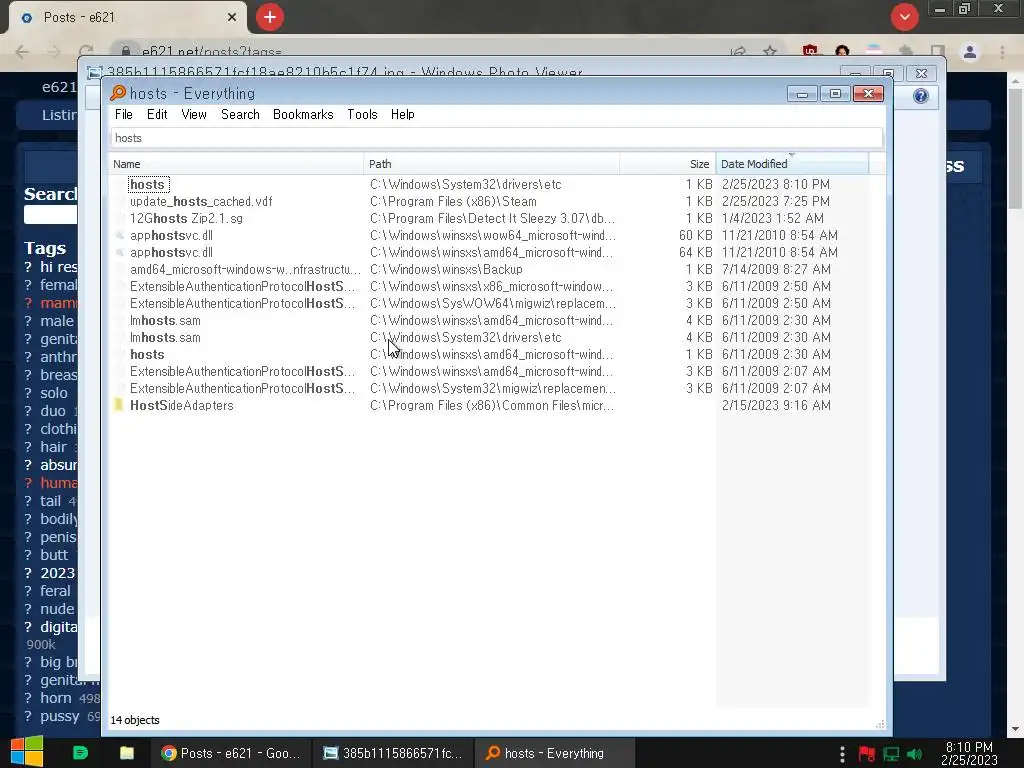
Task: Click the Steam path of update_hosts_cached.vdf
Action: [453, 202]
